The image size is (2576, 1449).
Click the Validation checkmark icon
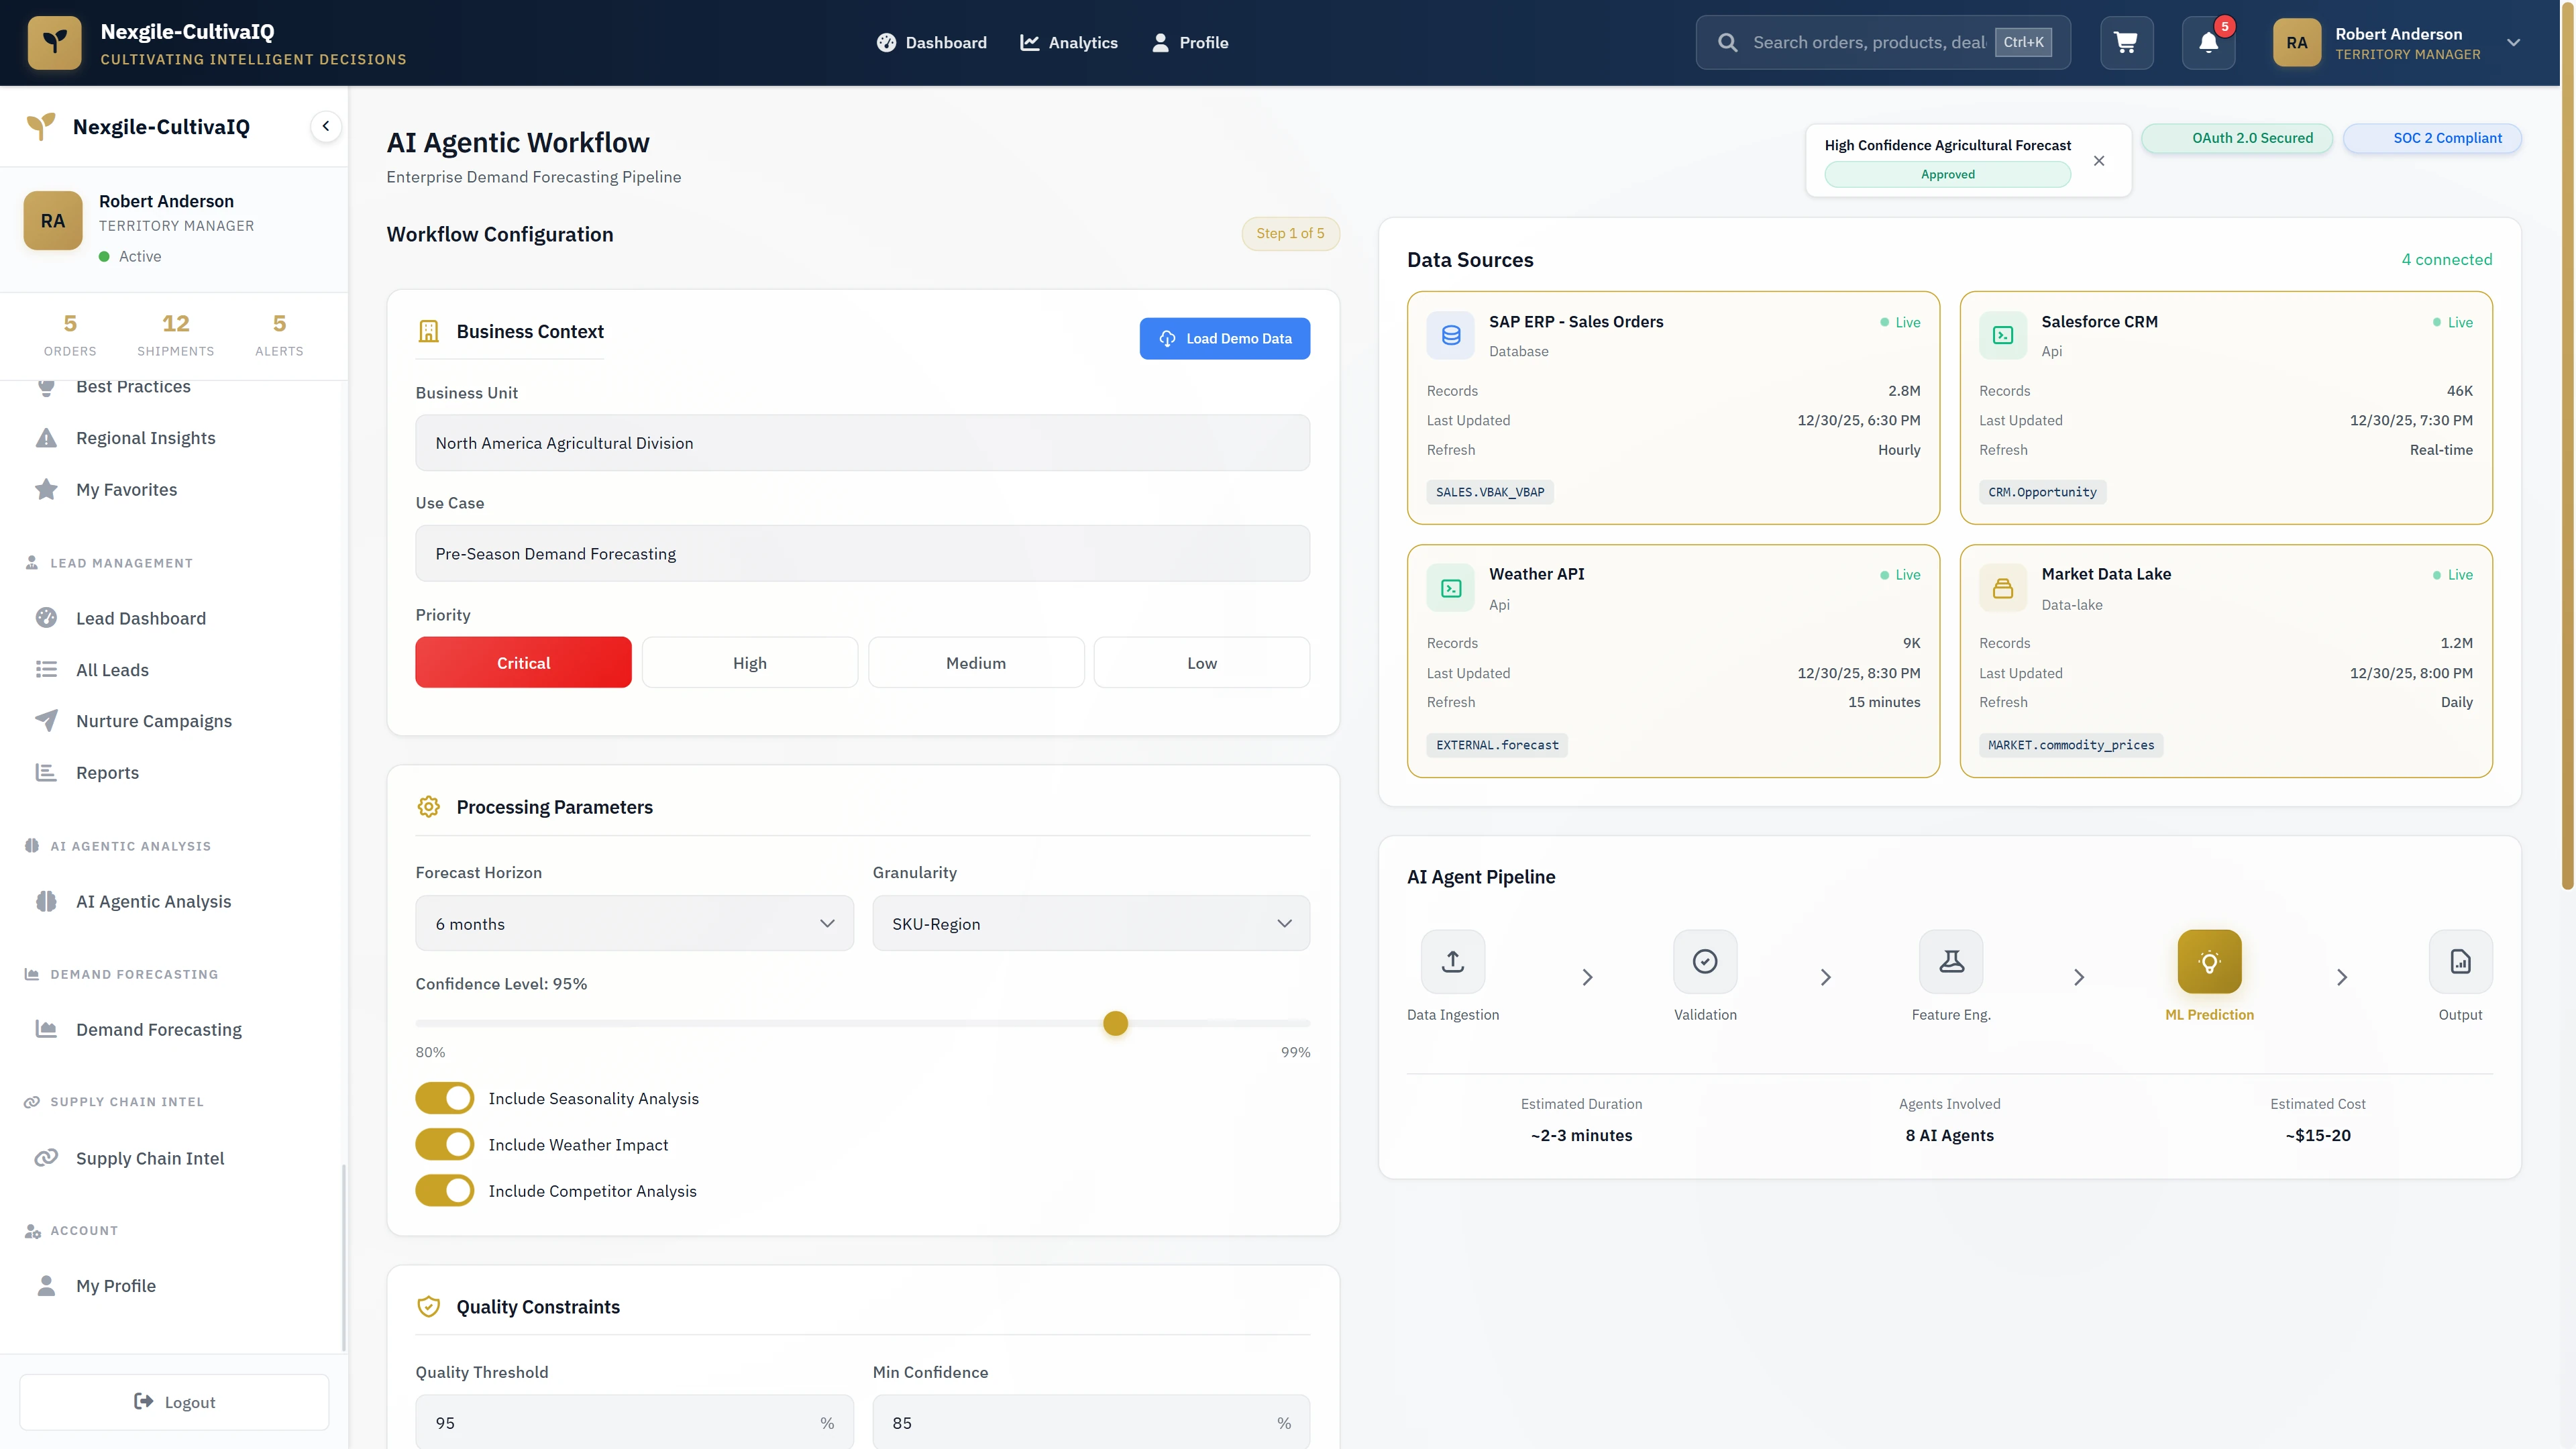click(x=1705, y=961)
